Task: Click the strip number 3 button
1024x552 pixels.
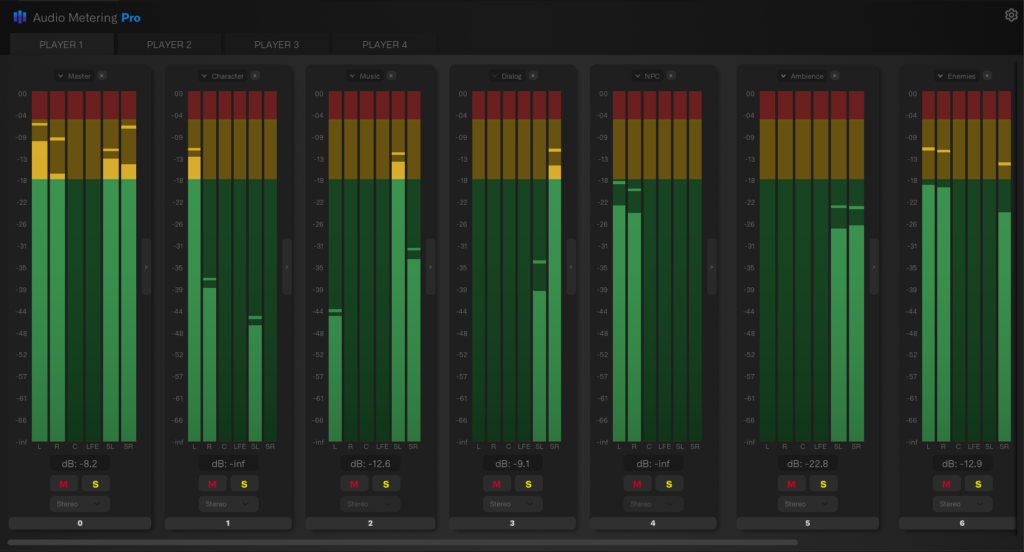Action: coord(511,523)
